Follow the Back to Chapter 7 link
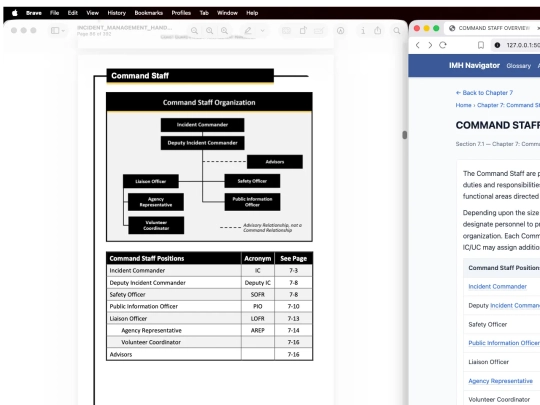The width and height of the screenshot is (540, 405). coord(484,93)
